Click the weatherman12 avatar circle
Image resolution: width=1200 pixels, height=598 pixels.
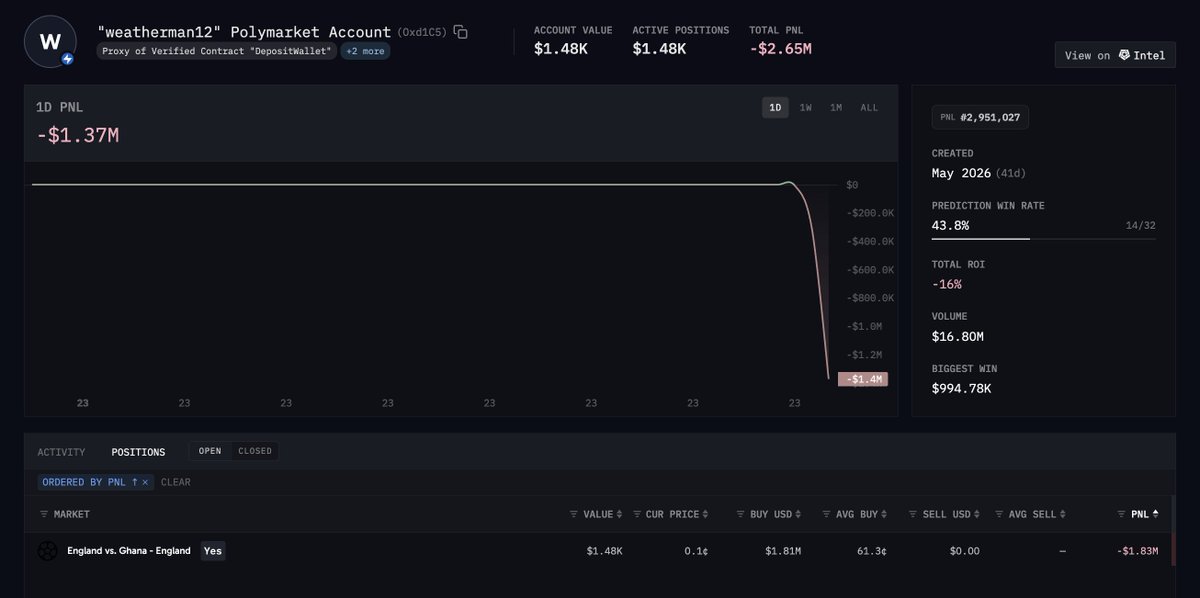(x=50, y=41)
